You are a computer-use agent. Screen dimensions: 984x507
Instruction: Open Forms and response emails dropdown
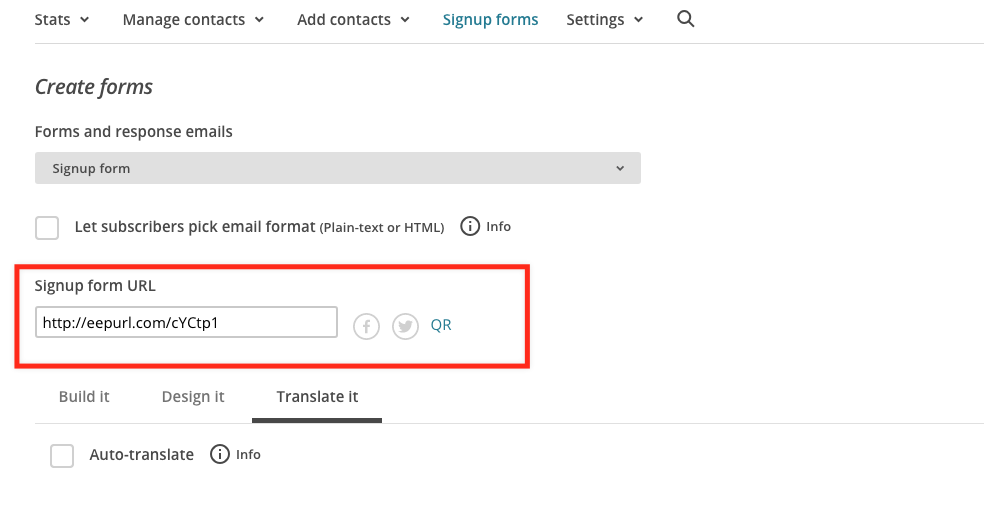click(338, 168)
